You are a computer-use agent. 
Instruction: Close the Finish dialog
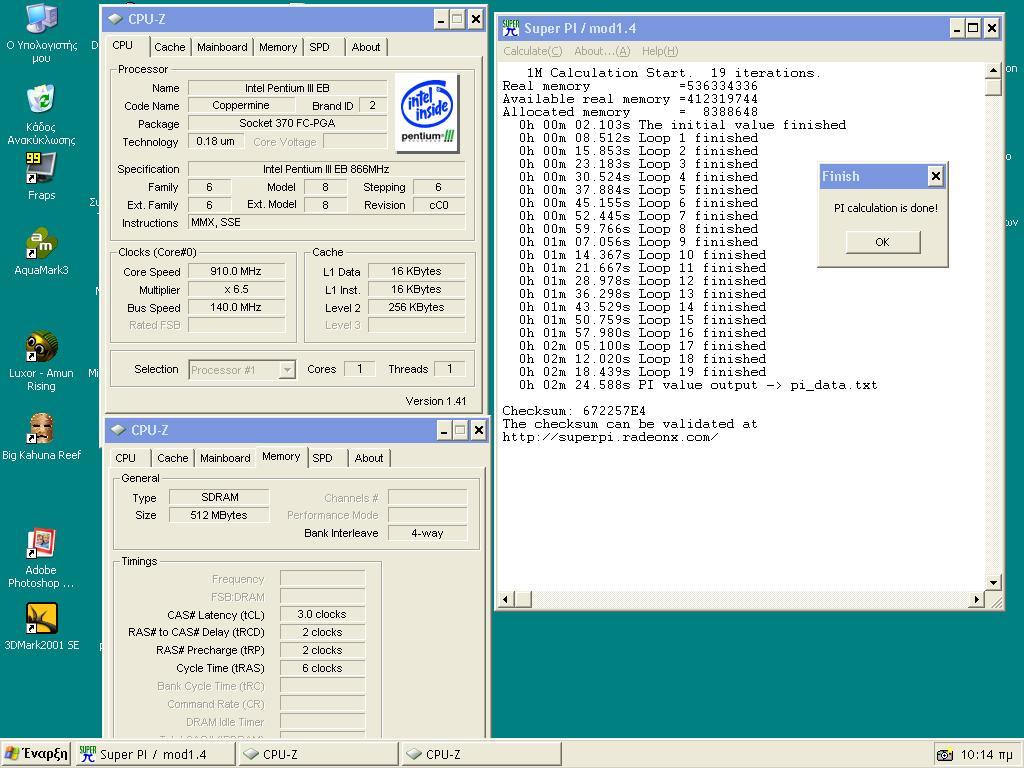point(935,176)
